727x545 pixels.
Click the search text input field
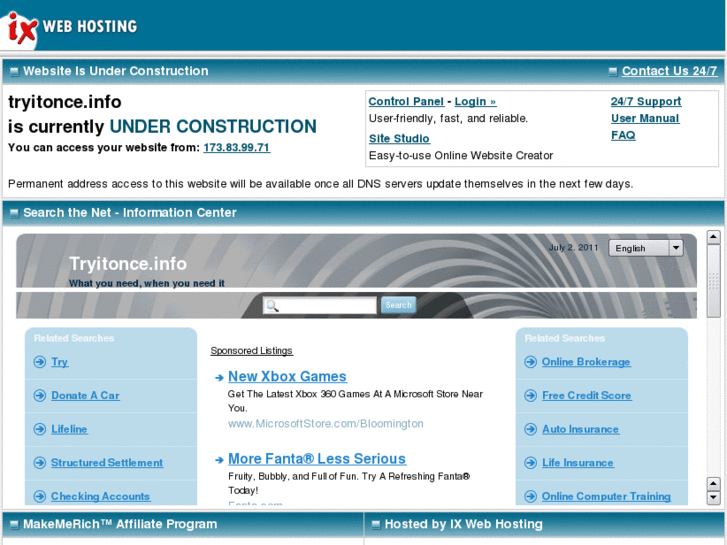[x=320, y=306]
